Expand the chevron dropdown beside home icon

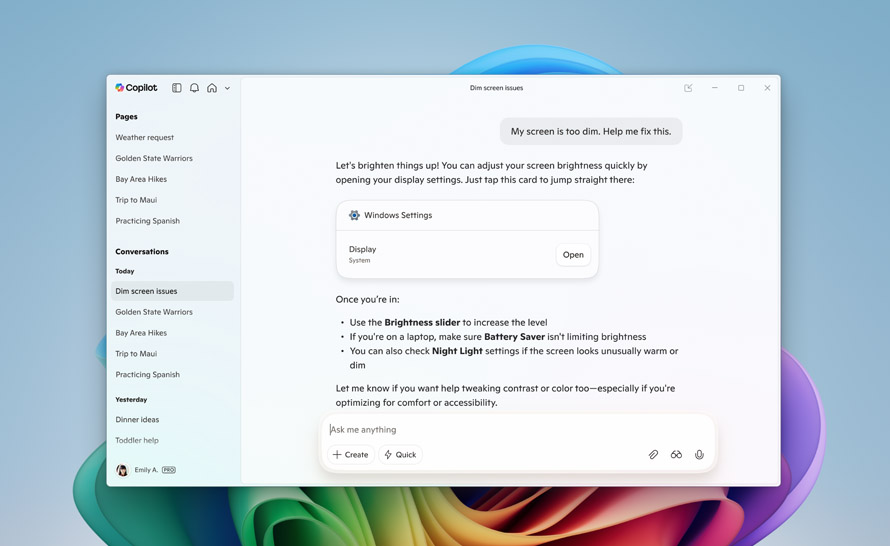pyautogui.click(x=227, y=89)
